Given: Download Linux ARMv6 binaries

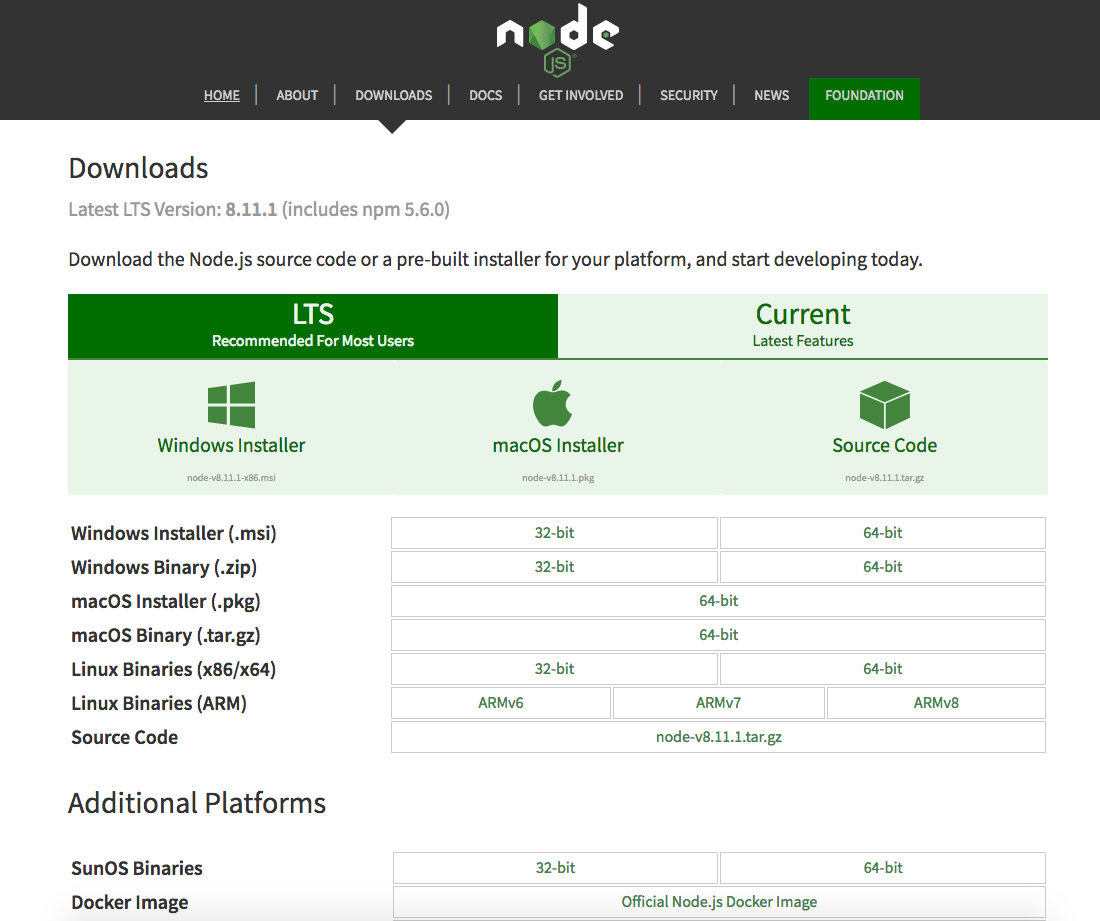Looking at the screenshot, I should click(x=501, y=703).
